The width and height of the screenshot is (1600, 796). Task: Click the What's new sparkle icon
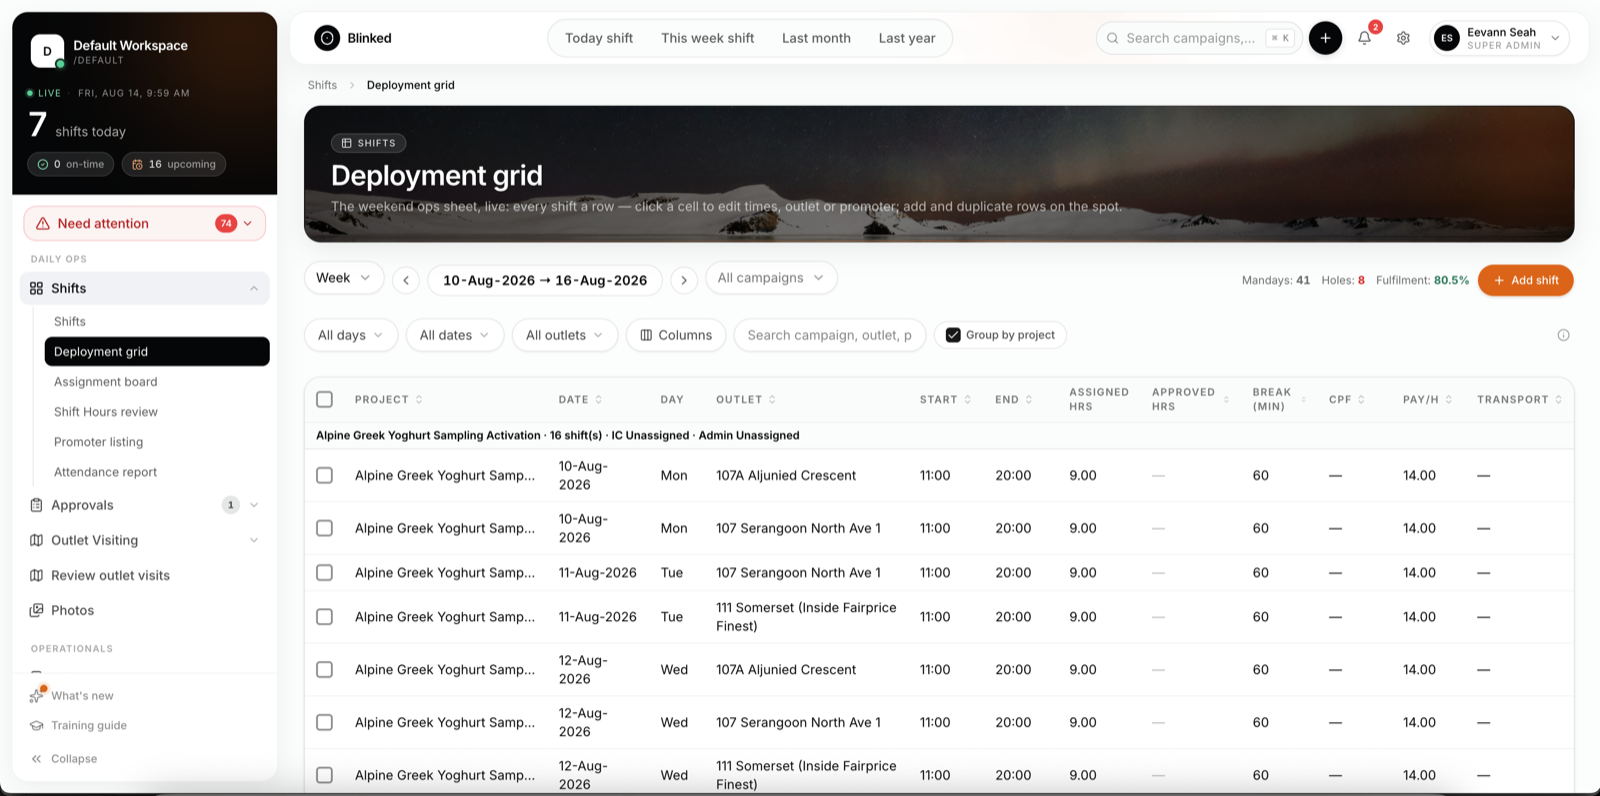(37, 695)
